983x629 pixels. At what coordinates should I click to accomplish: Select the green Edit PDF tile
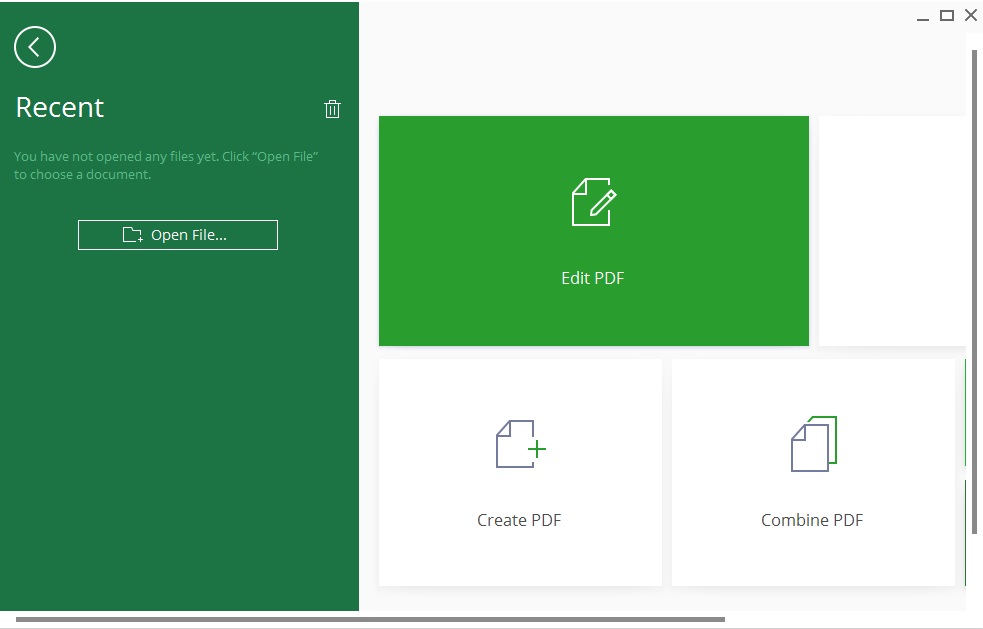[593, 230]
